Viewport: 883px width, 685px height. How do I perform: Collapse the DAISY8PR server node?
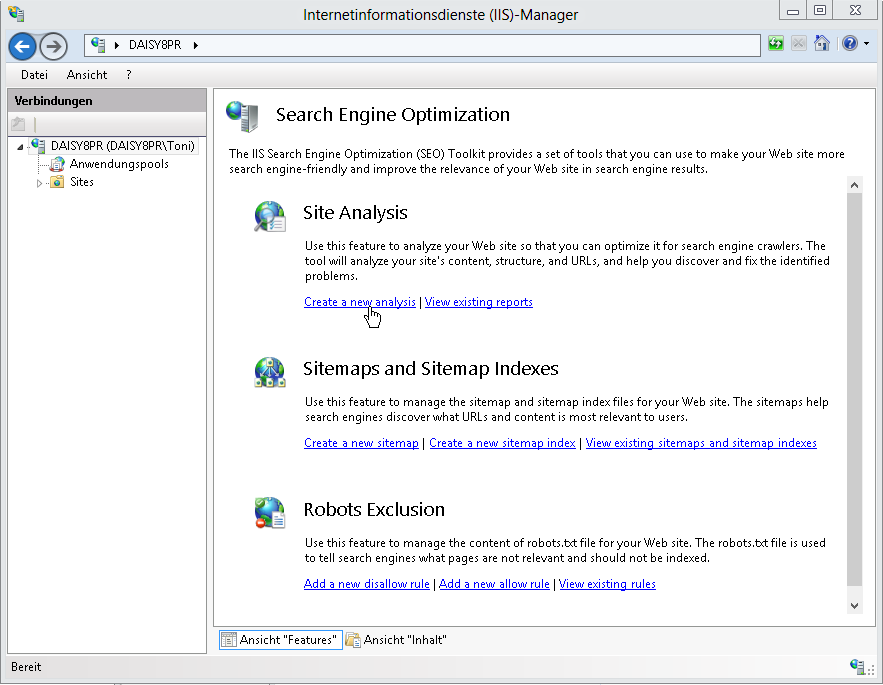tap(21, 147)
